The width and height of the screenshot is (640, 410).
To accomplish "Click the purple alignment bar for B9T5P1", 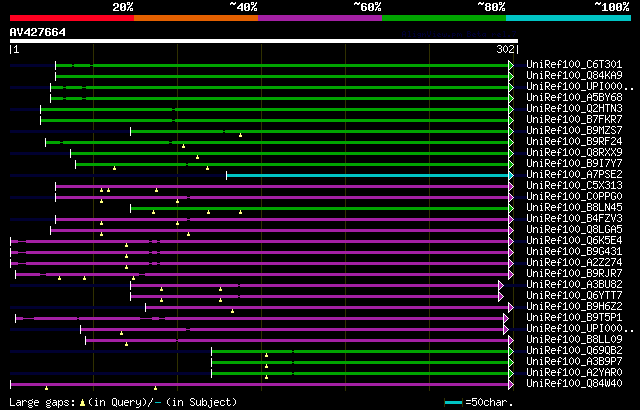I will 260,319.
